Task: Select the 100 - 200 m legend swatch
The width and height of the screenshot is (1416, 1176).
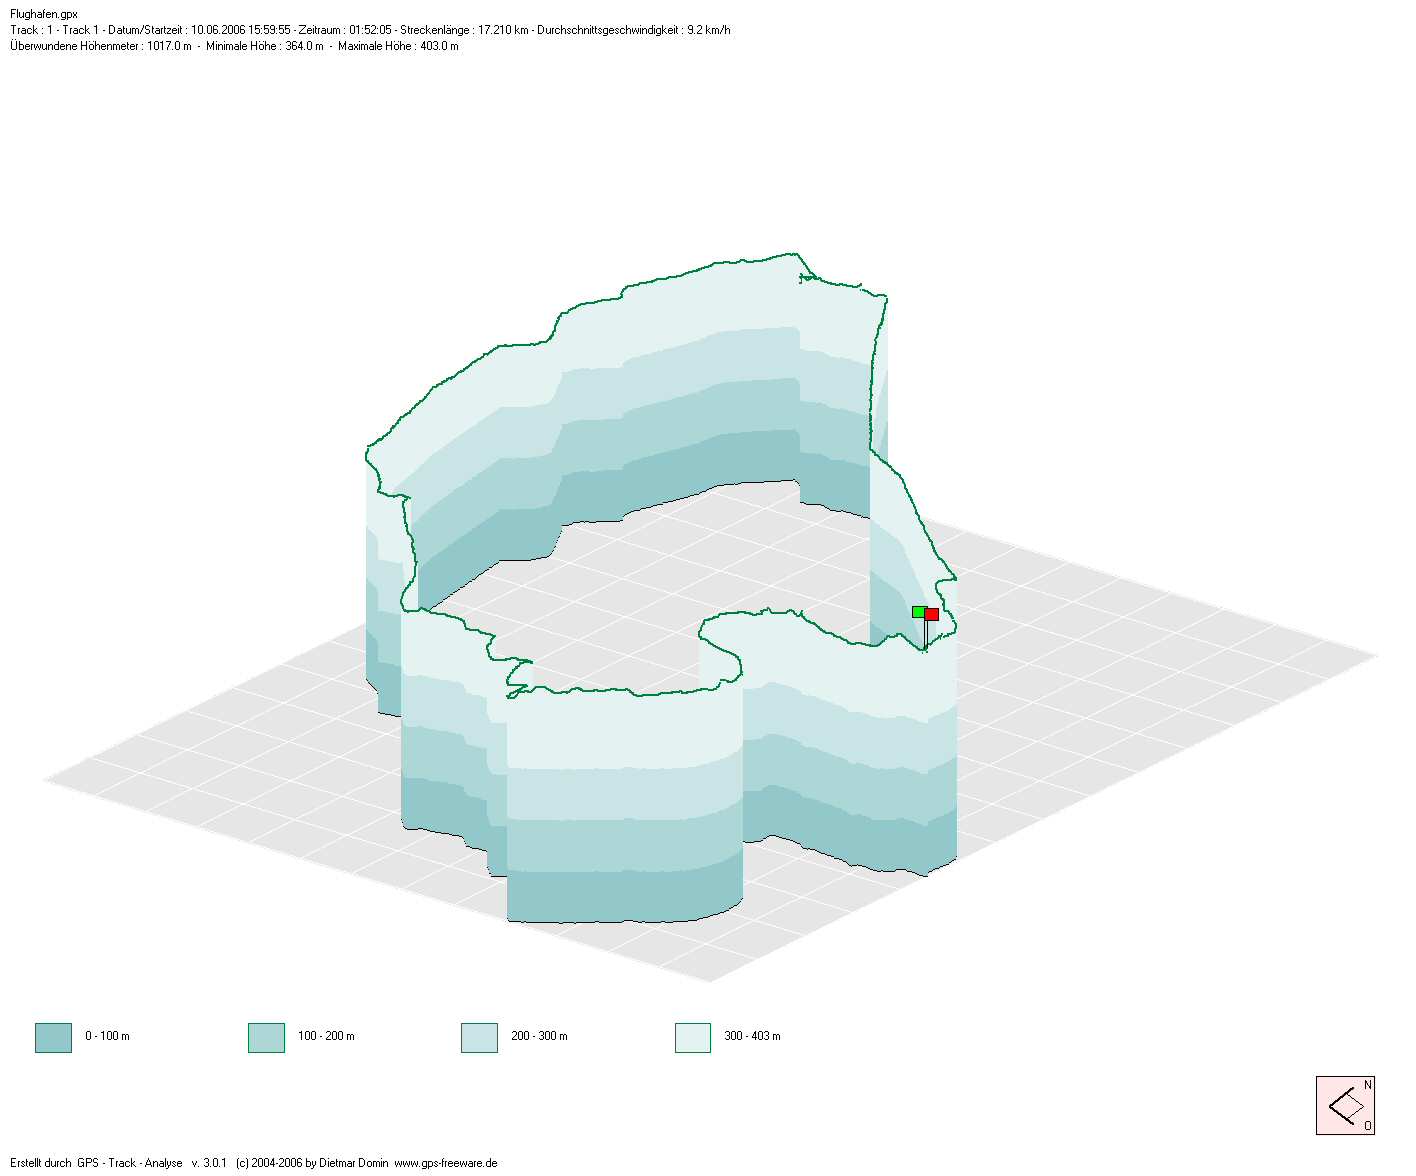Action: (266, 1037)
